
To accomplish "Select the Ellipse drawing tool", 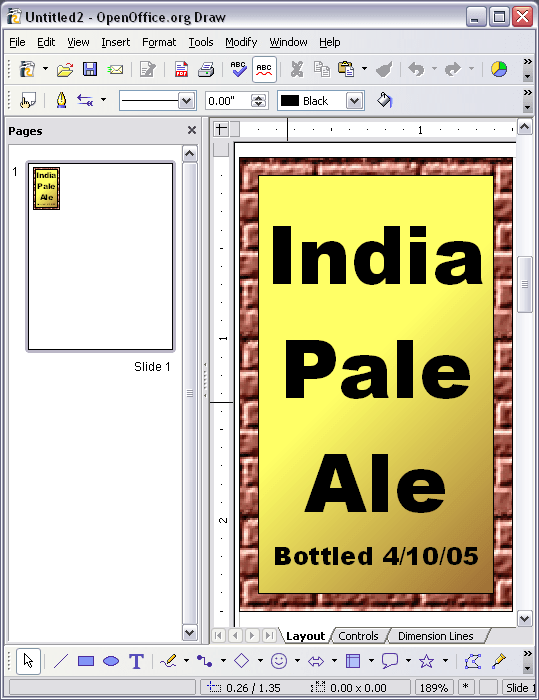I will pos(111,661).
